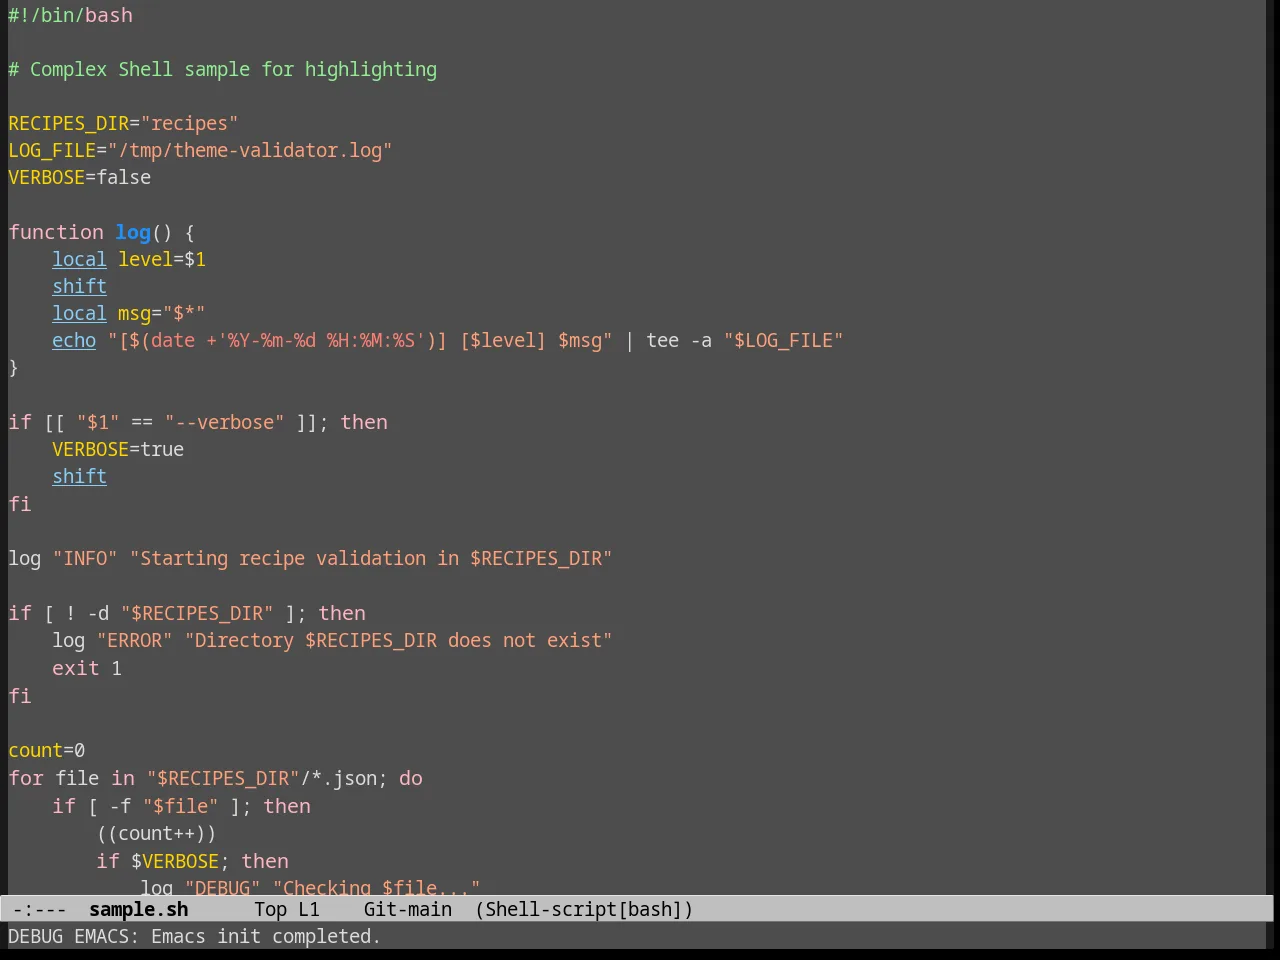Screen dimensions: 1280x960
Task: Click the echo area message 'Emacs init completed.'
Action: click(265, 936)
